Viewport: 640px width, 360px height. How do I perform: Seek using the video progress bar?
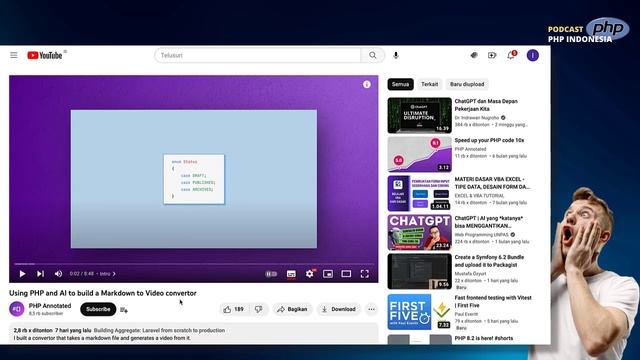(194, 264)
